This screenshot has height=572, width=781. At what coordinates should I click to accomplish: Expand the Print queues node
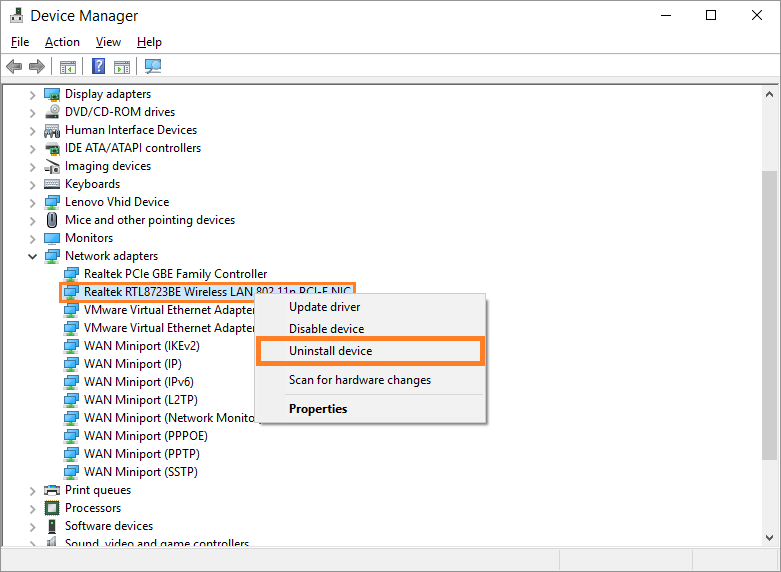pyautogui.click(x=32, y=490)
